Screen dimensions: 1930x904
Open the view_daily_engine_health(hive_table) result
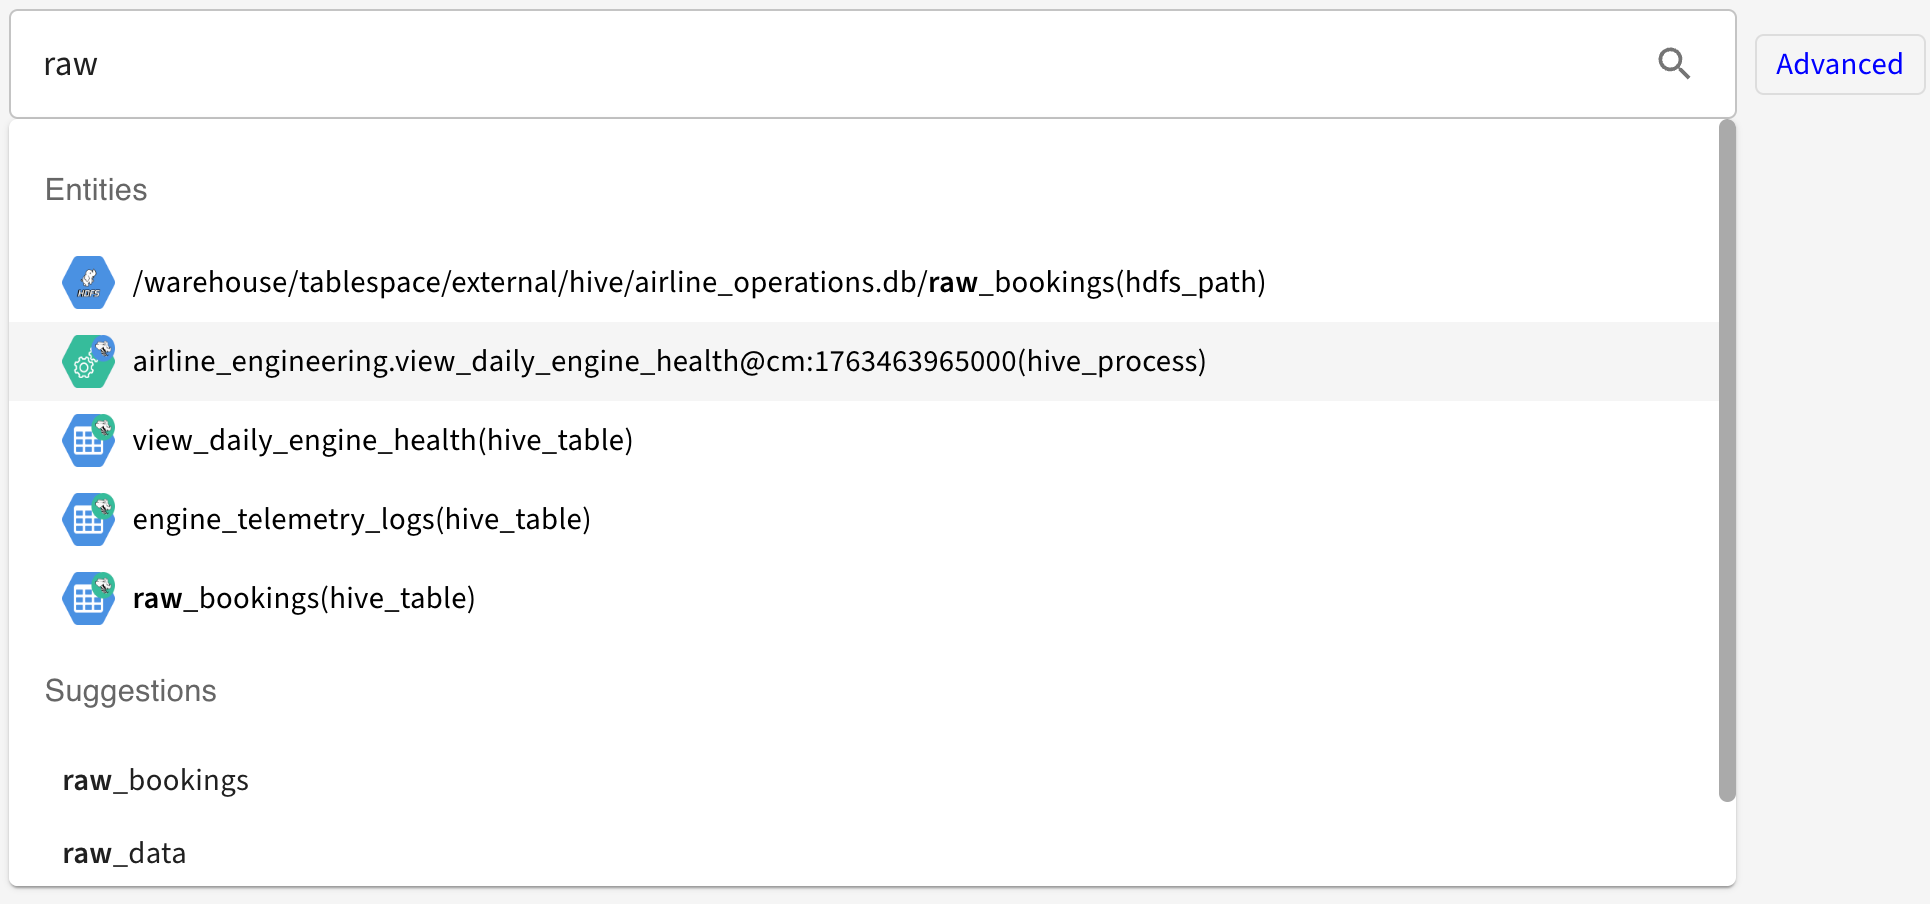pos(382,441)
